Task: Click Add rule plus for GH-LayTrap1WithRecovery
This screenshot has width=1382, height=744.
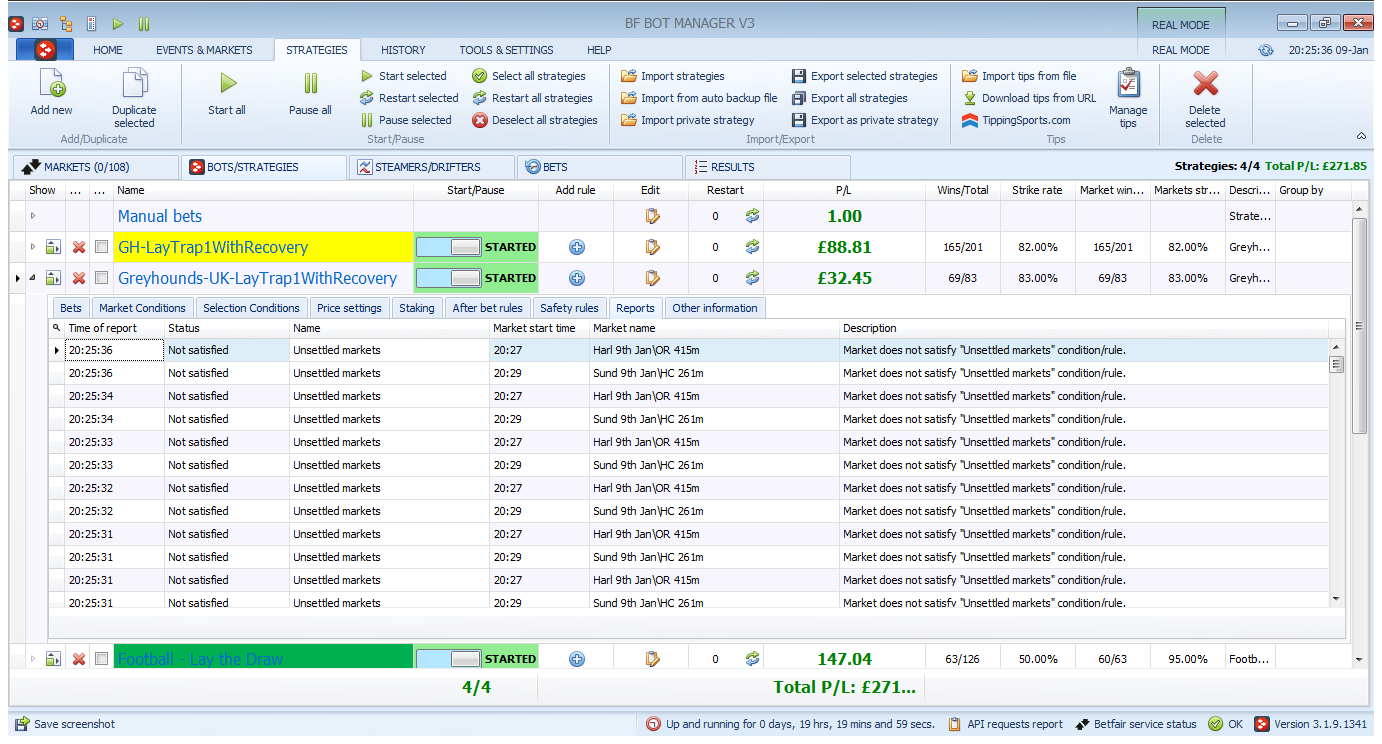Action: click(x=576, y=247)
